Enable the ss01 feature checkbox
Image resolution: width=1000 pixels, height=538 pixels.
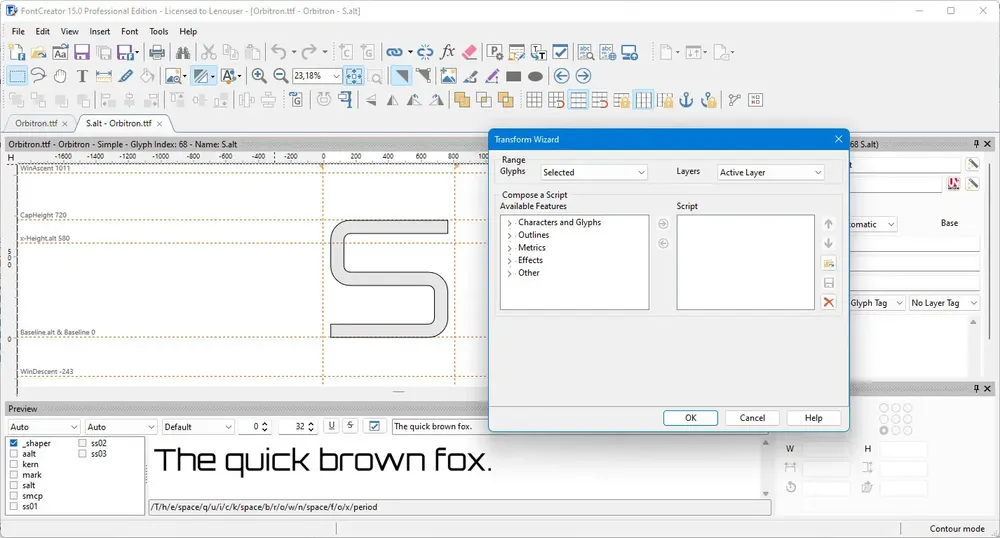pyautogui.click(x=13, y=506)
